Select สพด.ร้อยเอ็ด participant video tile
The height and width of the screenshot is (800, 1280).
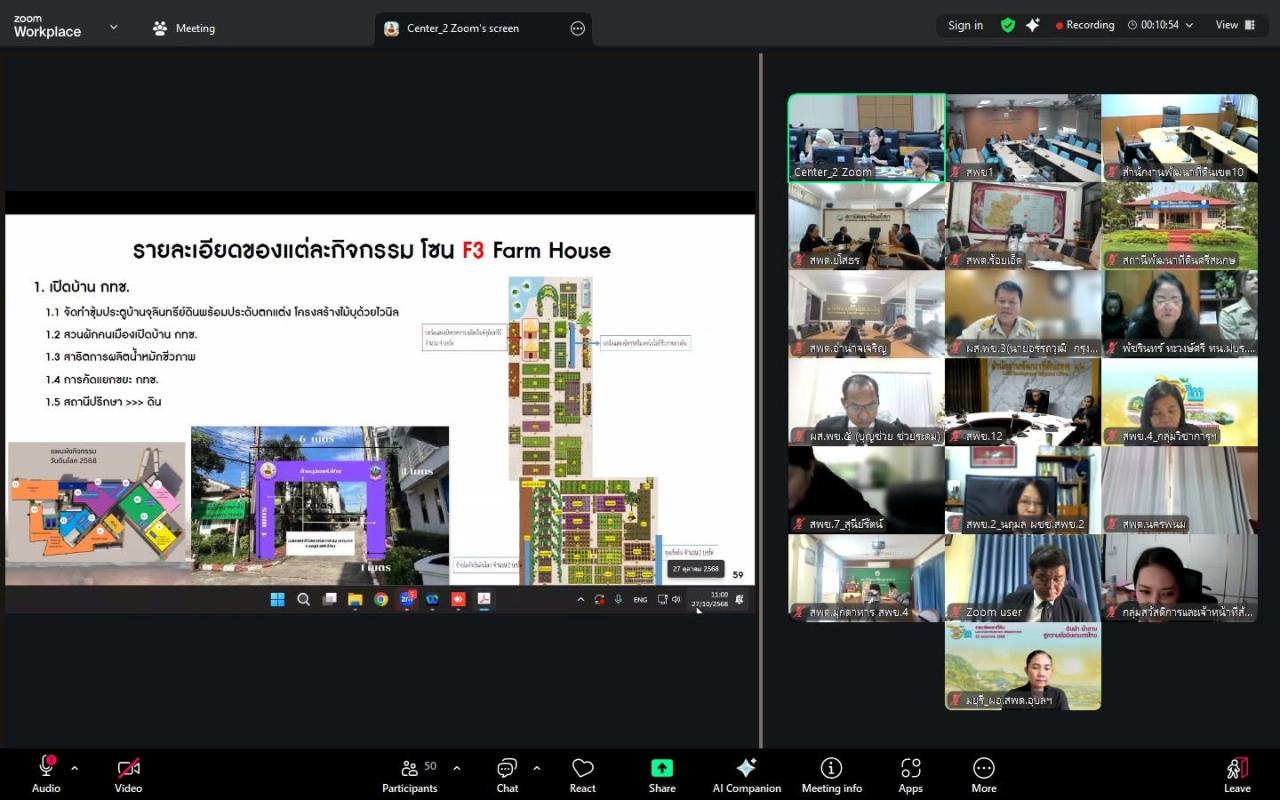1023,226
